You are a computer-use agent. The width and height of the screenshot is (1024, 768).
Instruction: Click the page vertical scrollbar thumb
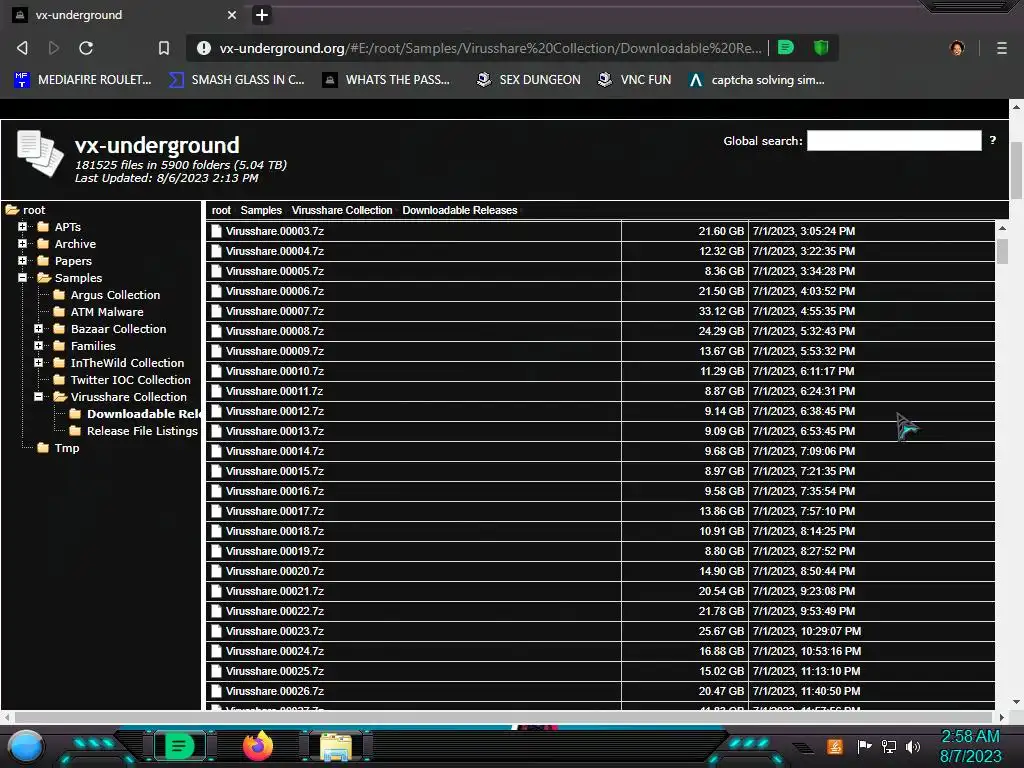[1017, 170]
